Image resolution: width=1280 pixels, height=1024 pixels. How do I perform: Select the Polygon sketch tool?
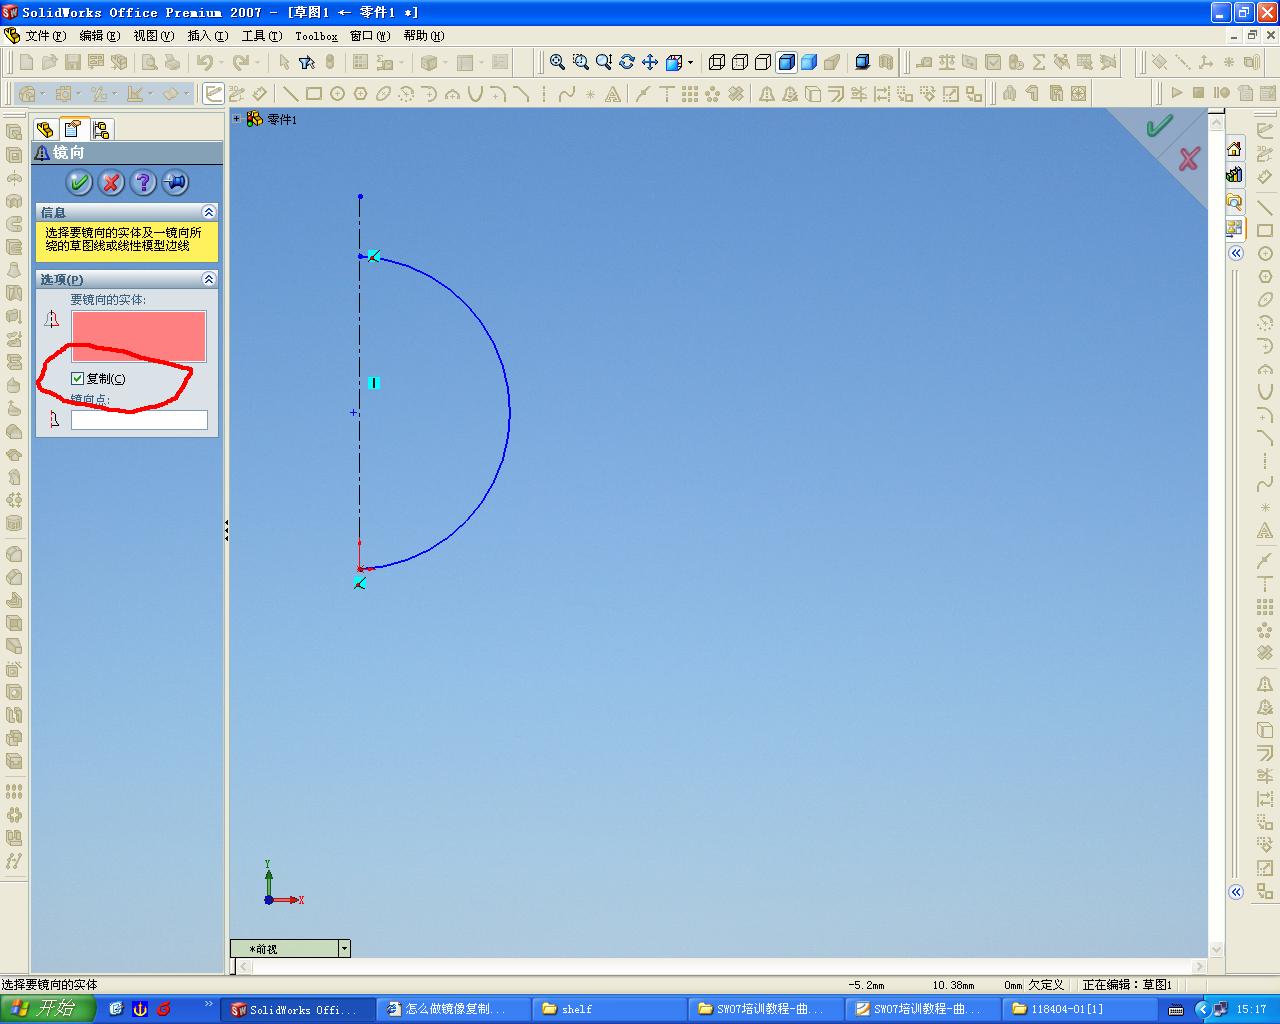click(x=360, y=94)
